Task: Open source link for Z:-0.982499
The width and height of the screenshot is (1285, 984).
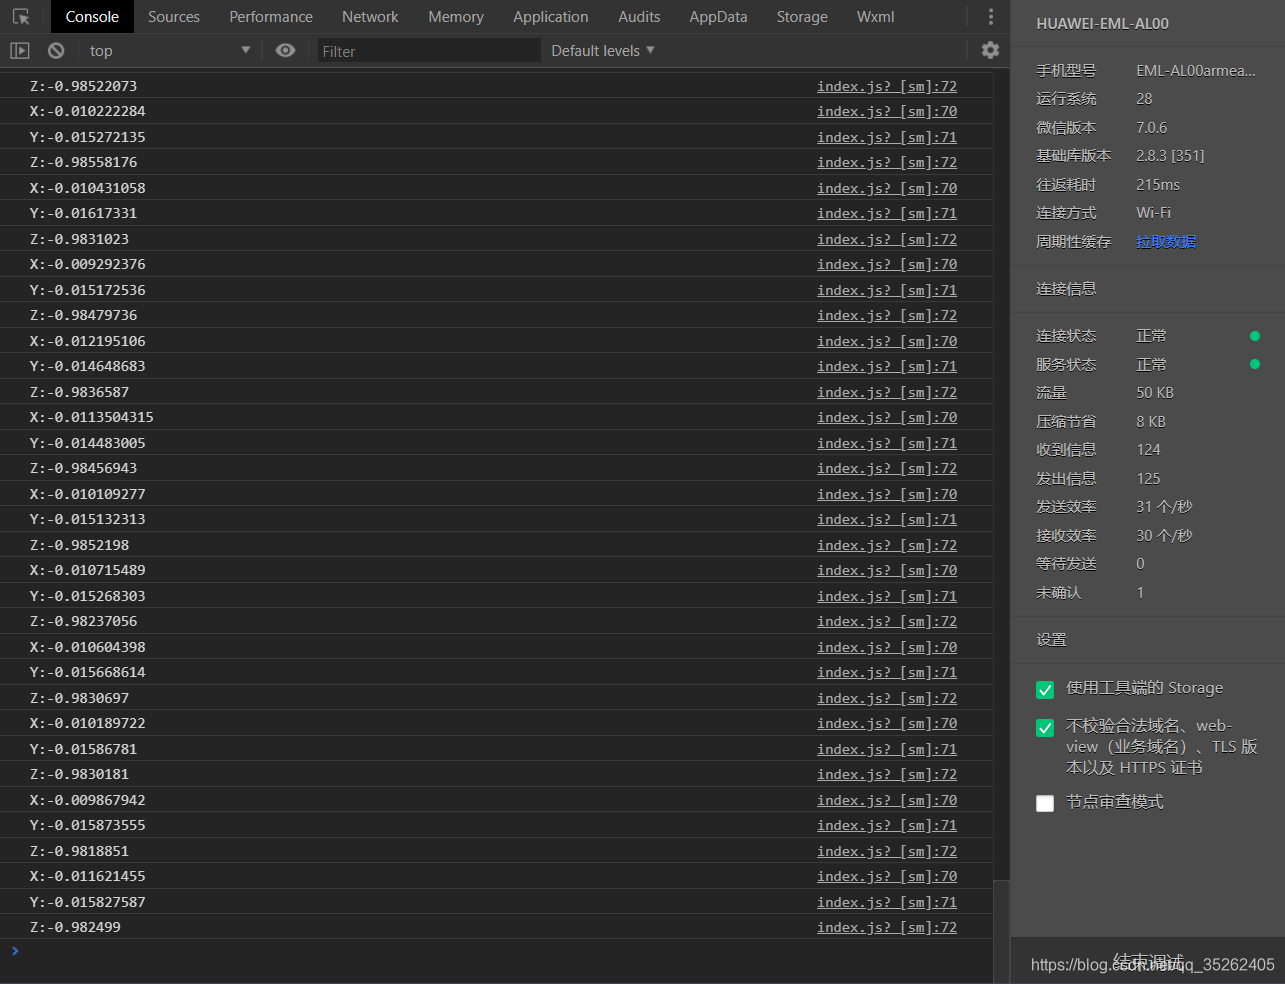Action: click(x=887, y=927)
